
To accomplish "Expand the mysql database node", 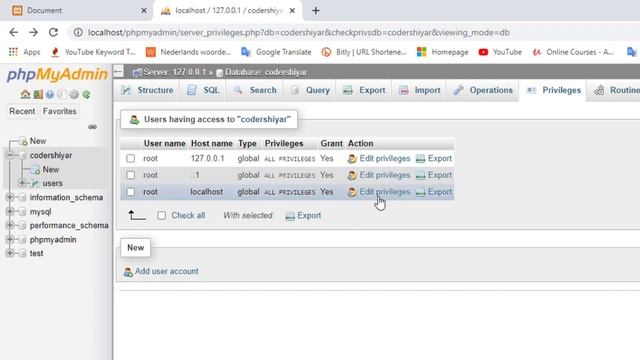I will point(10,211).
